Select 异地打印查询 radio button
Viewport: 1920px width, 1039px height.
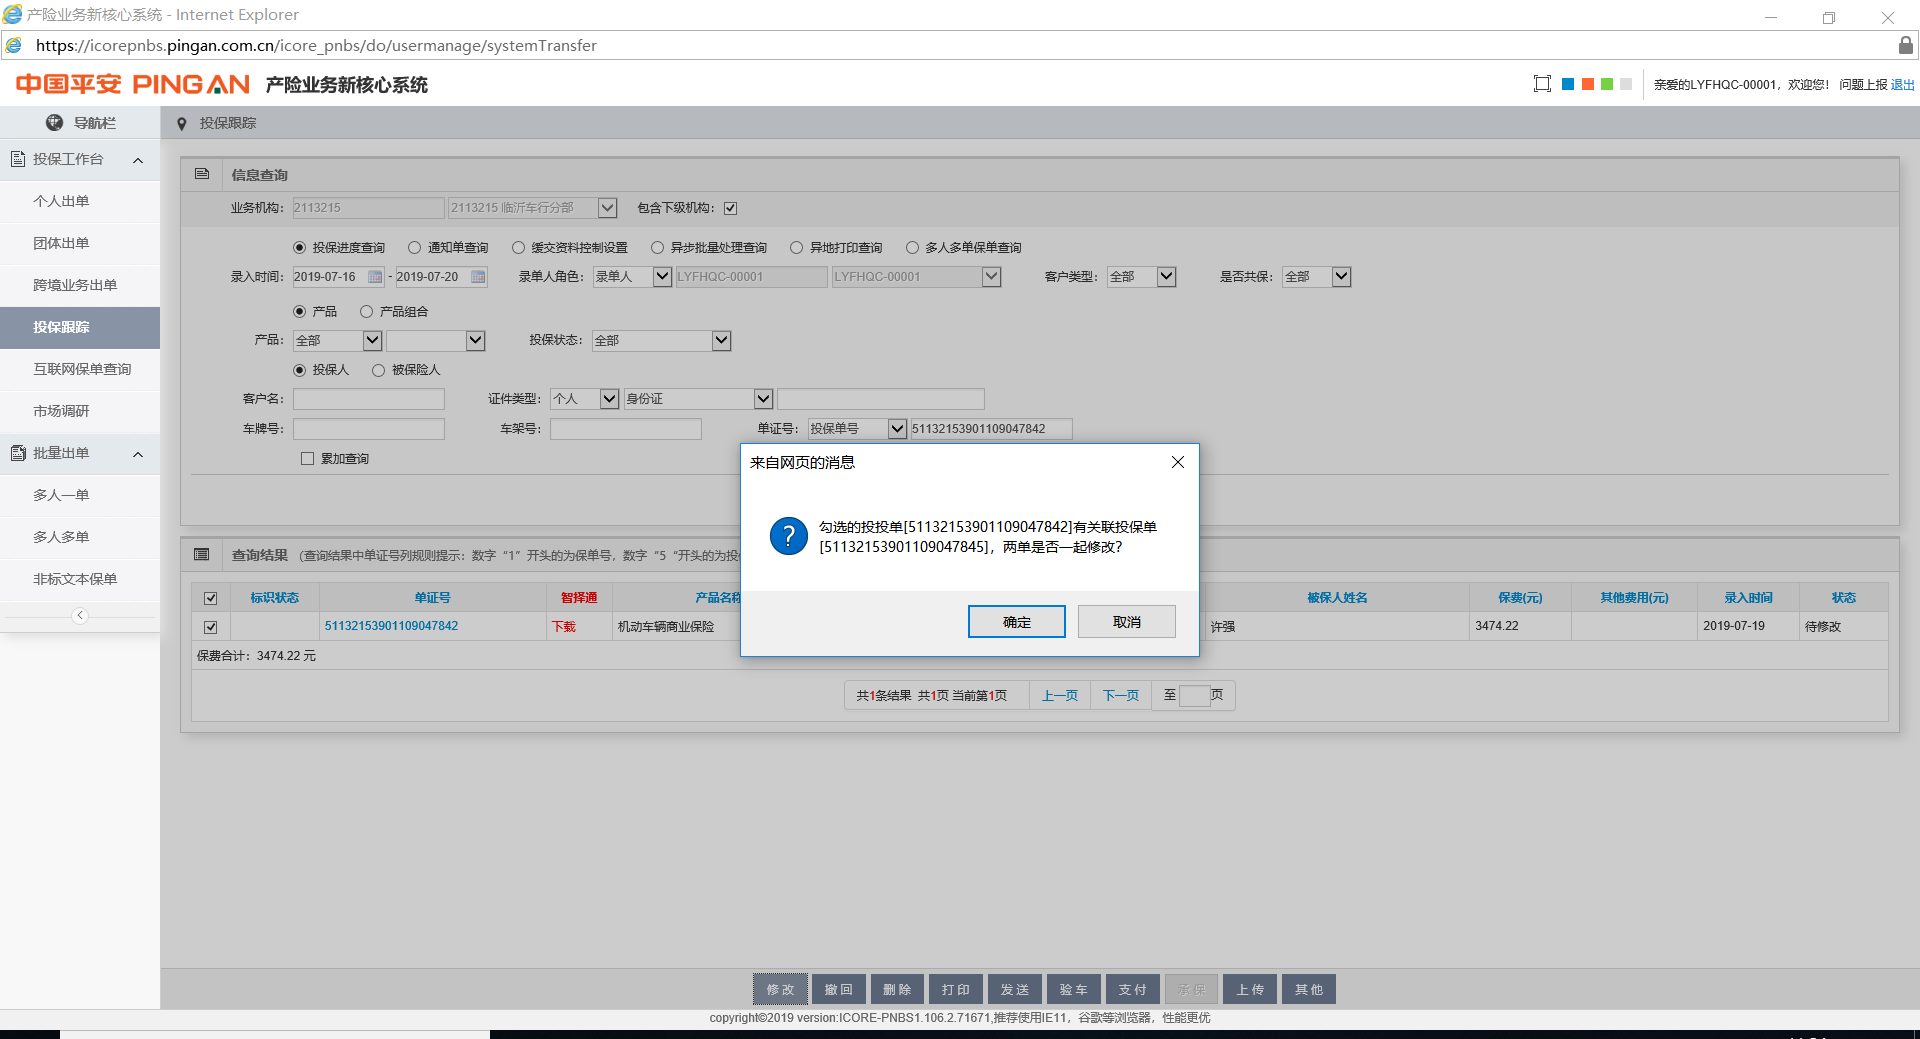[797, 248]
